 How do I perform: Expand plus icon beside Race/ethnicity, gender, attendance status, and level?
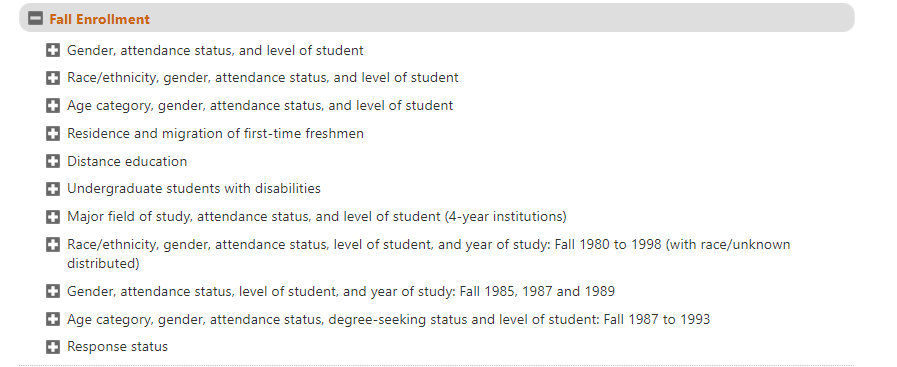(53, 78)
